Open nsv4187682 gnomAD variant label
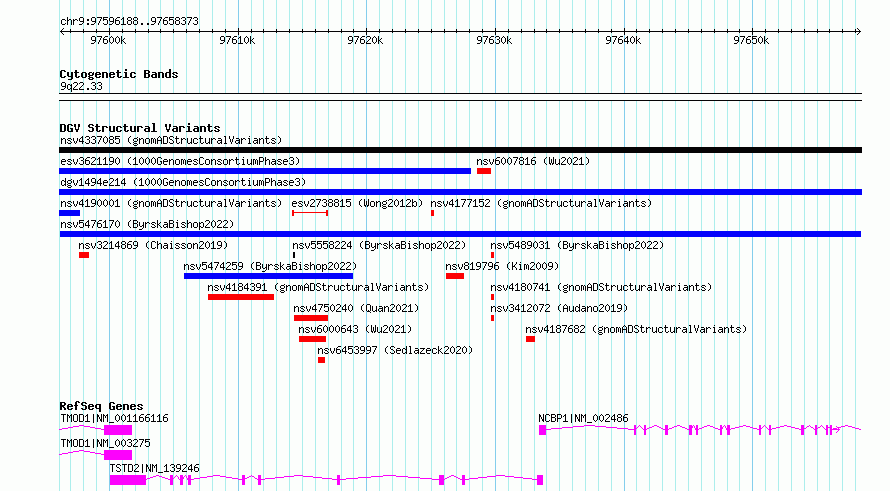890x491 pixels. [x=636, y=329]
